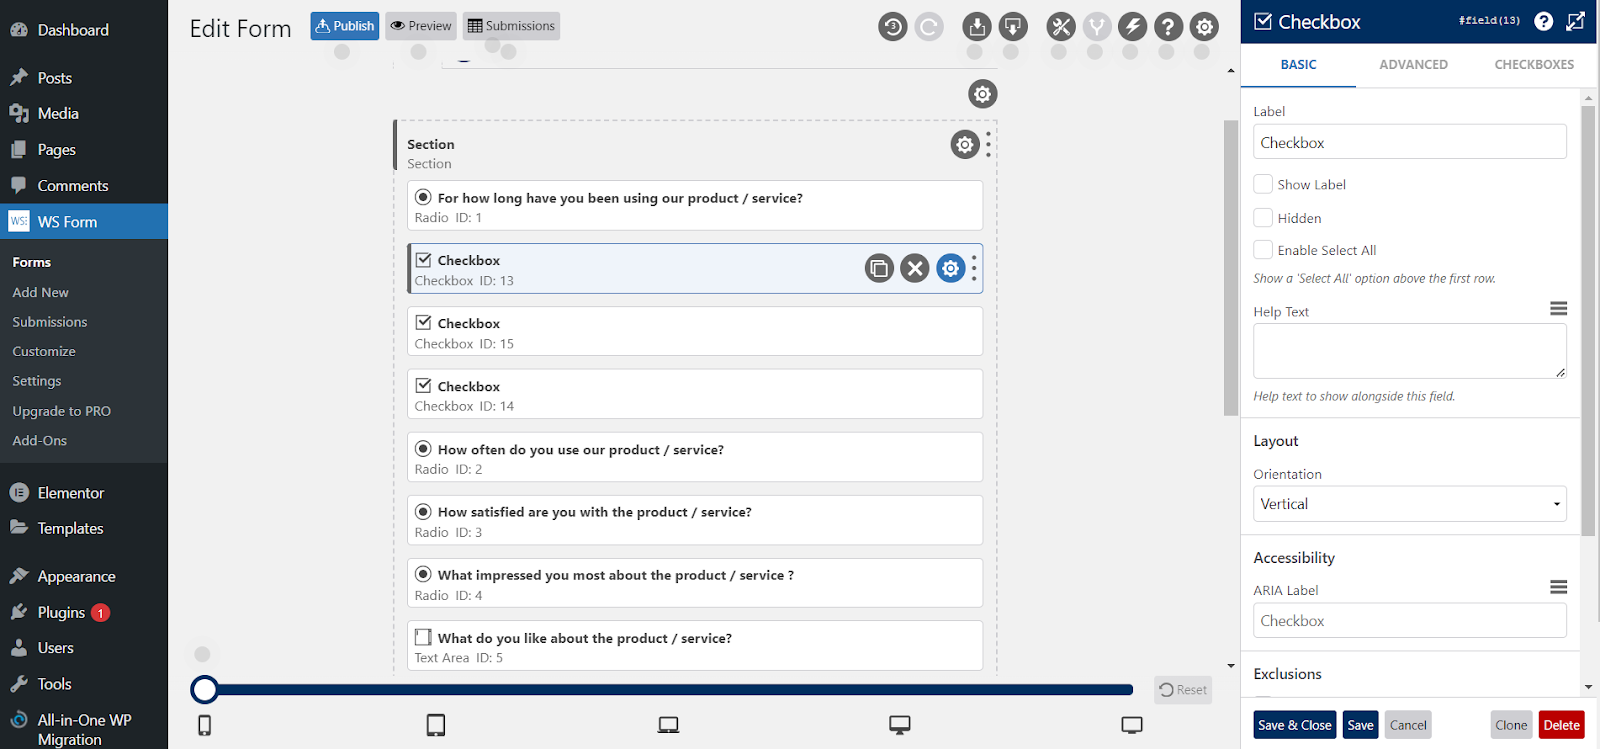Click the Save button
This screenshot has width=1600, height=749.
pyautogui.click(x=1360, y=725)
